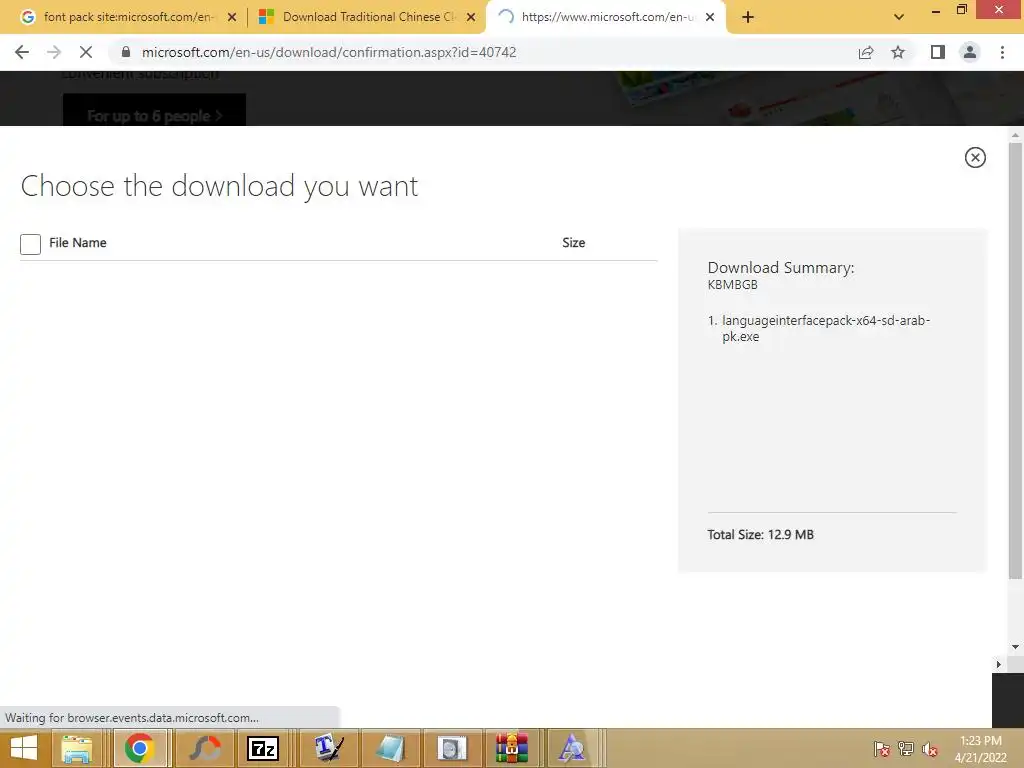Close the Download Traditional Chinese tab
1024x768 pixels.
tap(471, 17)
